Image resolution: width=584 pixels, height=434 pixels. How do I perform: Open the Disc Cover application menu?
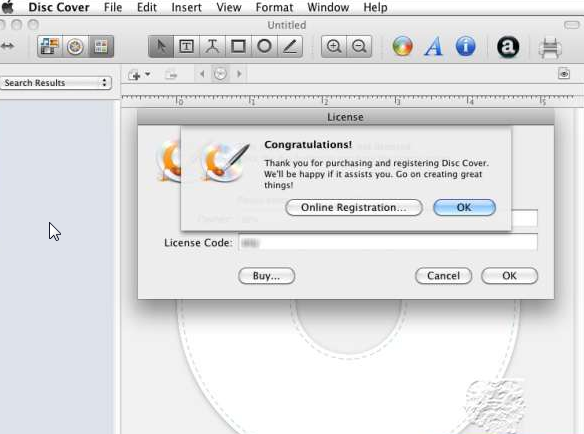(59, 7)
